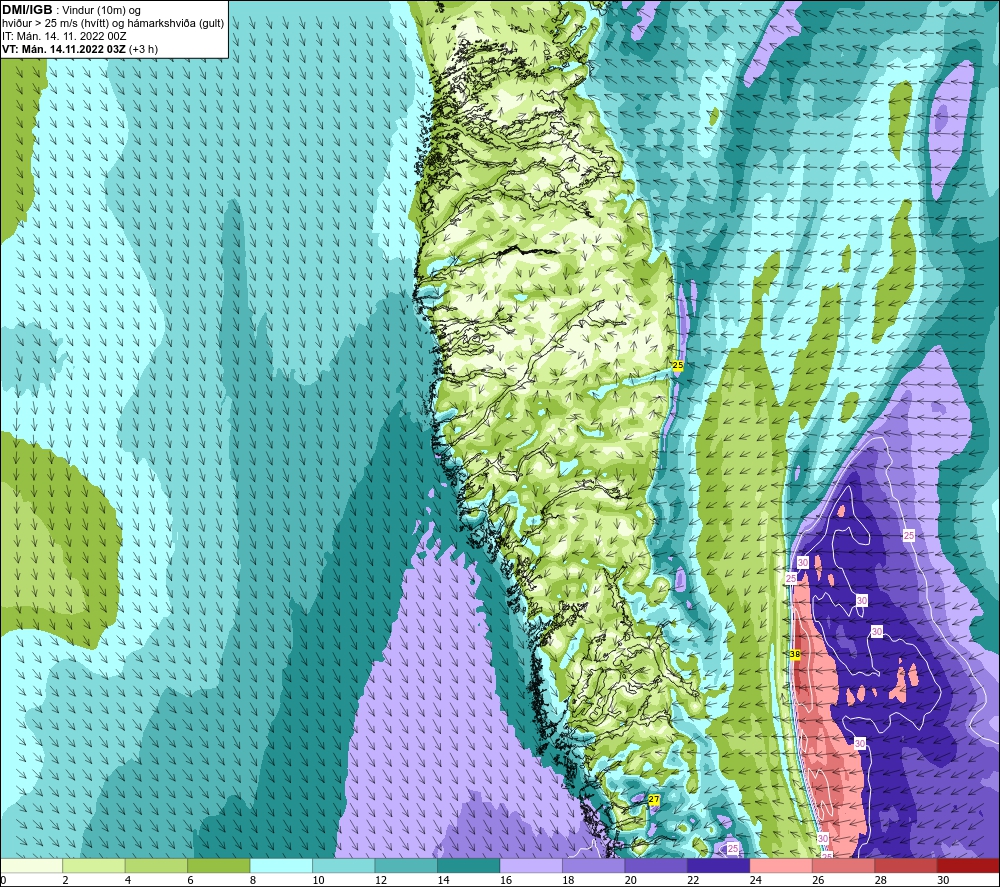Choose the 12–14 m/s teal legend swatch
The image size is (1000, 887).
click(406, 865)
